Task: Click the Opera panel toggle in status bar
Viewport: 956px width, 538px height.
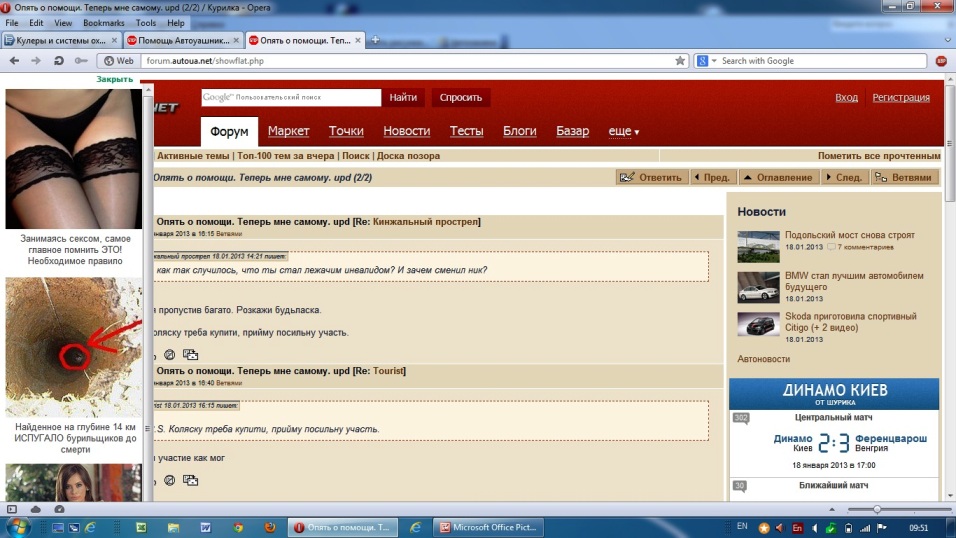Action: (x=11, y=509)
